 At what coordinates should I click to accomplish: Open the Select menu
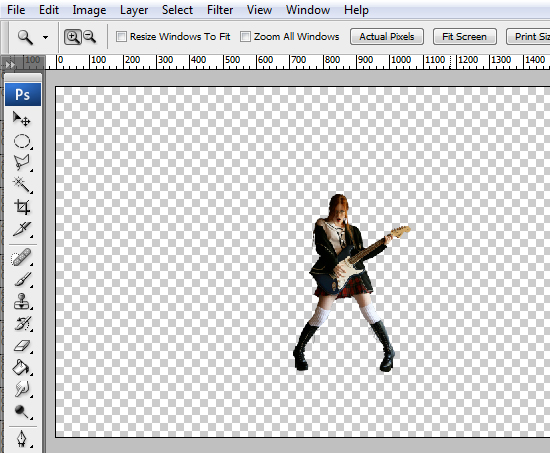click(177, 10)
